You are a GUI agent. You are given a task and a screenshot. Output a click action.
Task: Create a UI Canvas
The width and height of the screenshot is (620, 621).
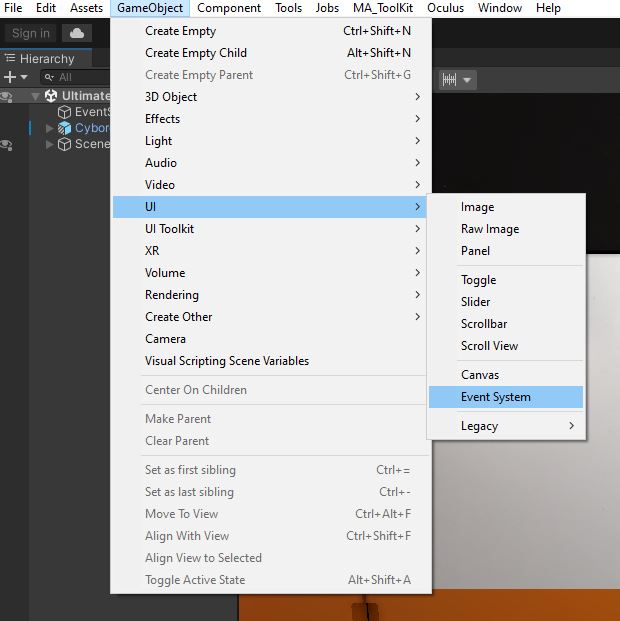(x=506, y=375)
